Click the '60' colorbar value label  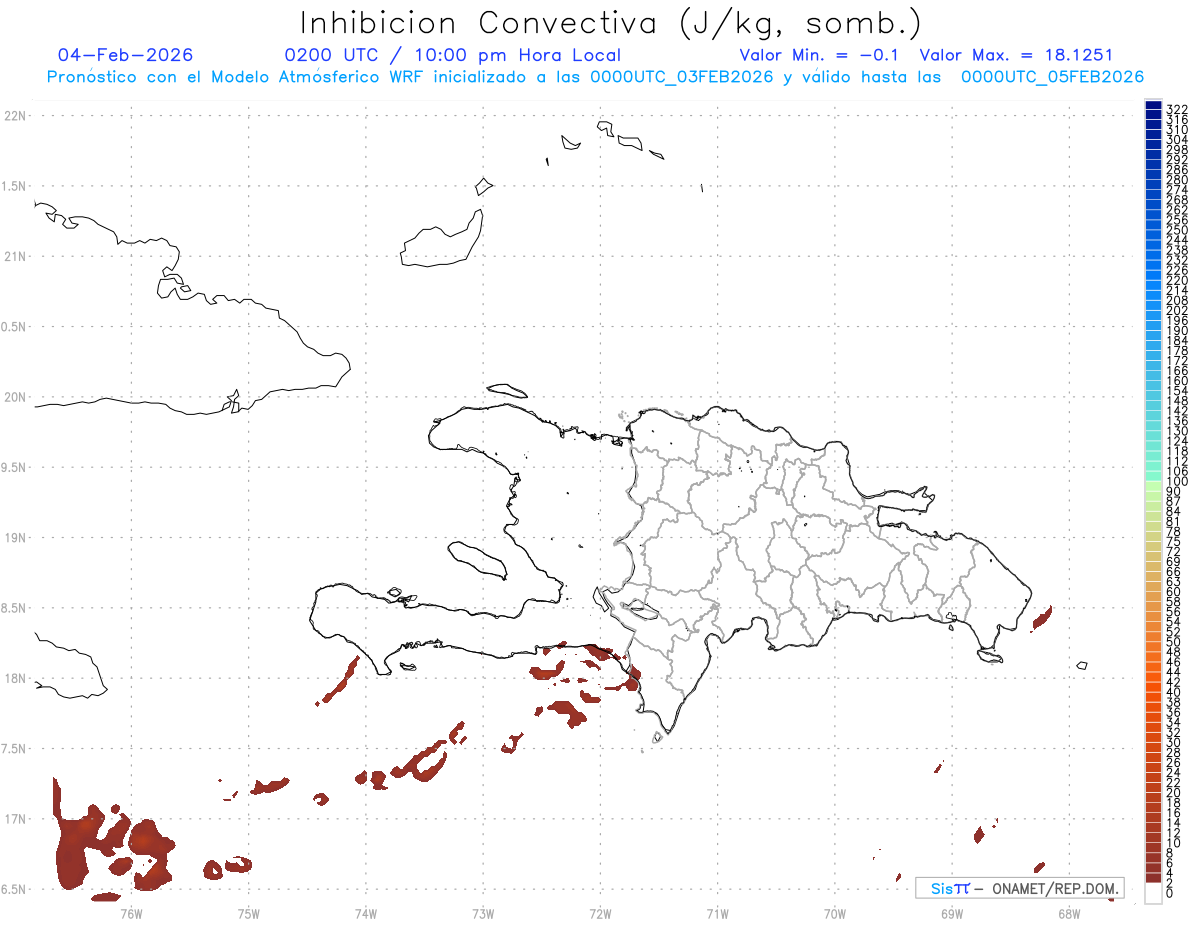[x=1174, y=592]
